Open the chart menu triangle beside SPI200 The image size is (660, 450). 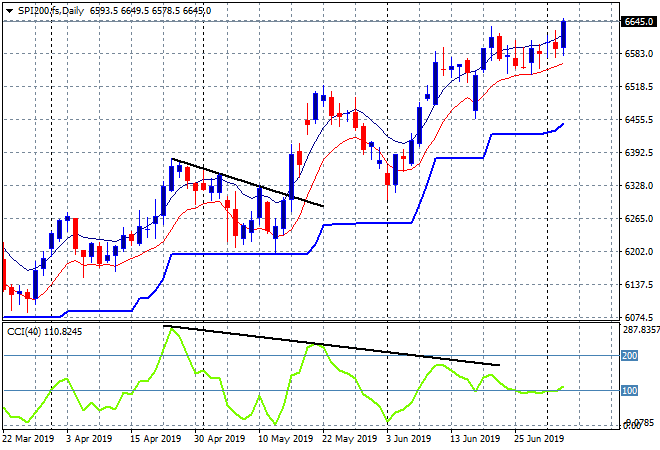point(9,11)
